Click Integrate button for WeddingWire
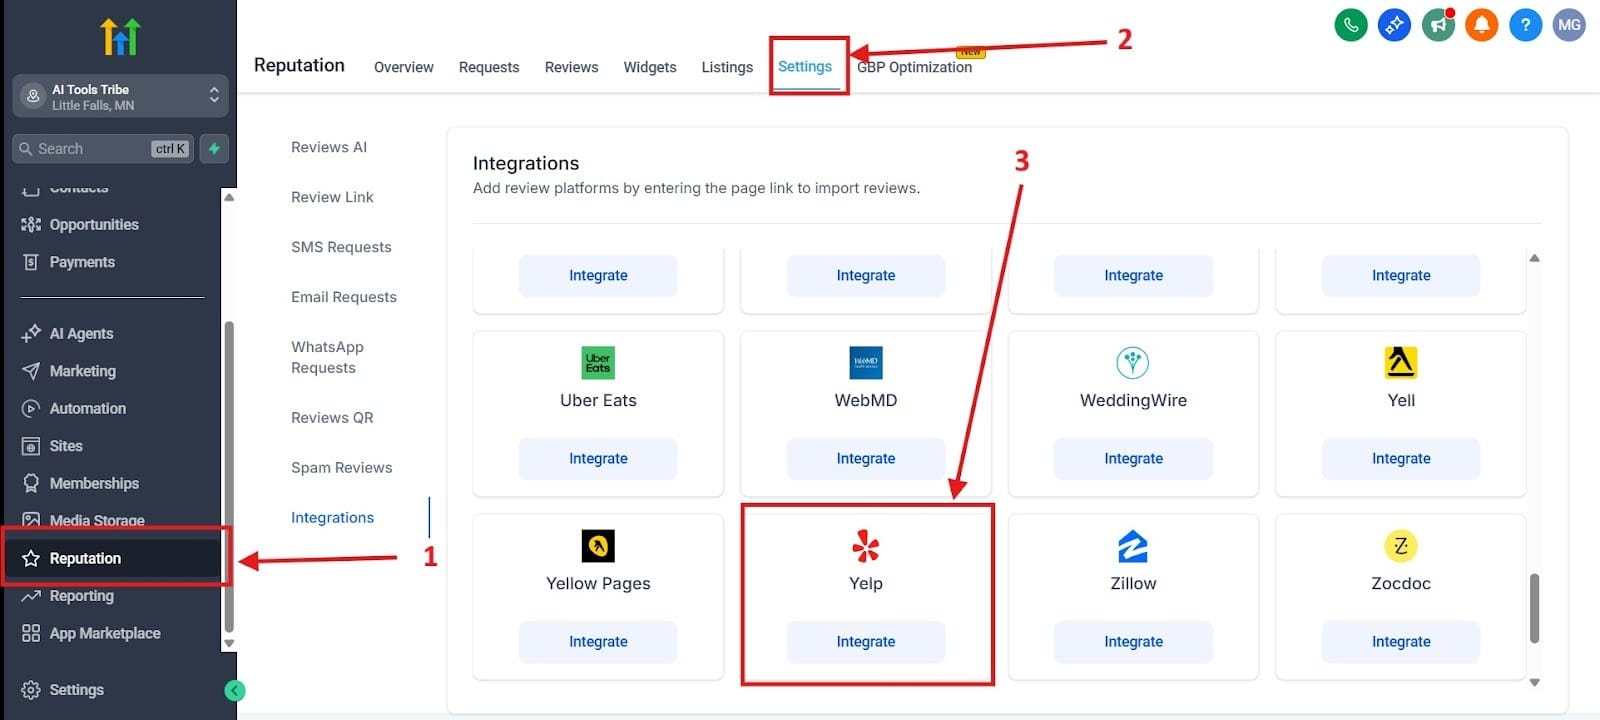This screenshot has height=720, width=1600. click(x=1133, y=459)
